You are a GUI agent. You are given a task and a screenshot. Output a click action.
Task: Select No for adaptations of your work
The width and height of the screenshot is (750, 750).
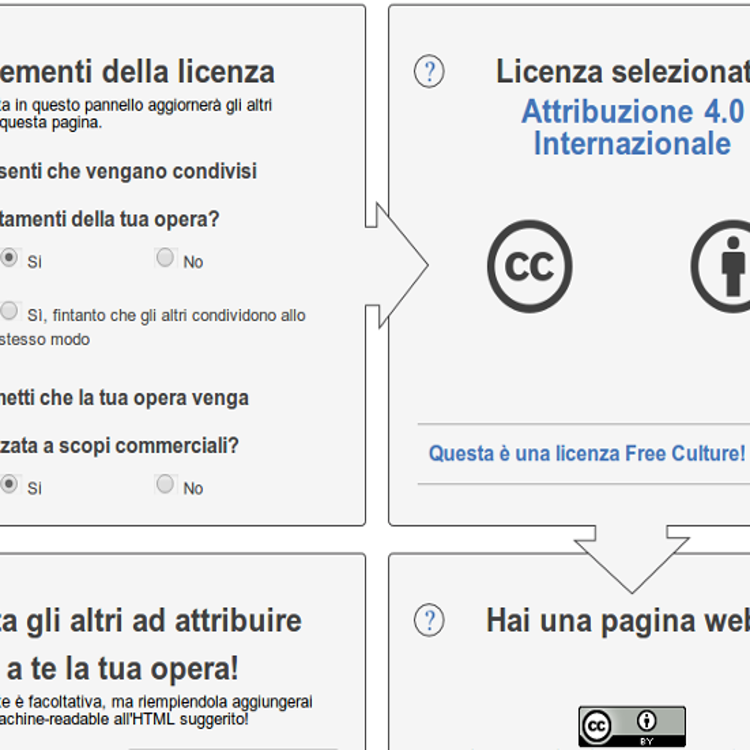pos(165,258)
